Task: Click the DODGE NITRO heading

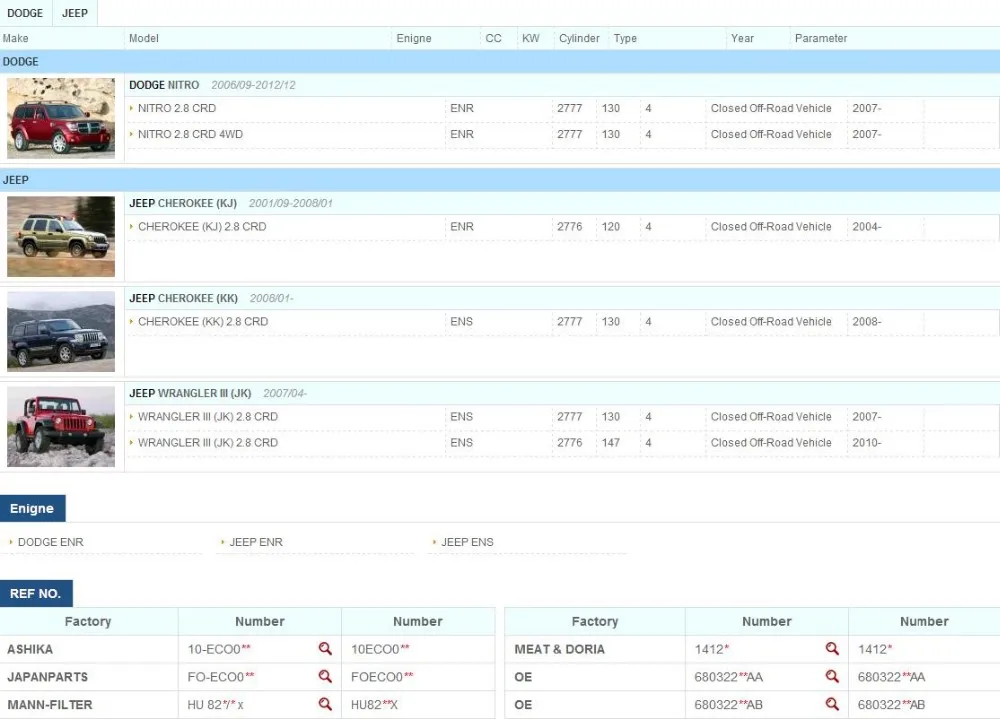Action: click(164, 85)
